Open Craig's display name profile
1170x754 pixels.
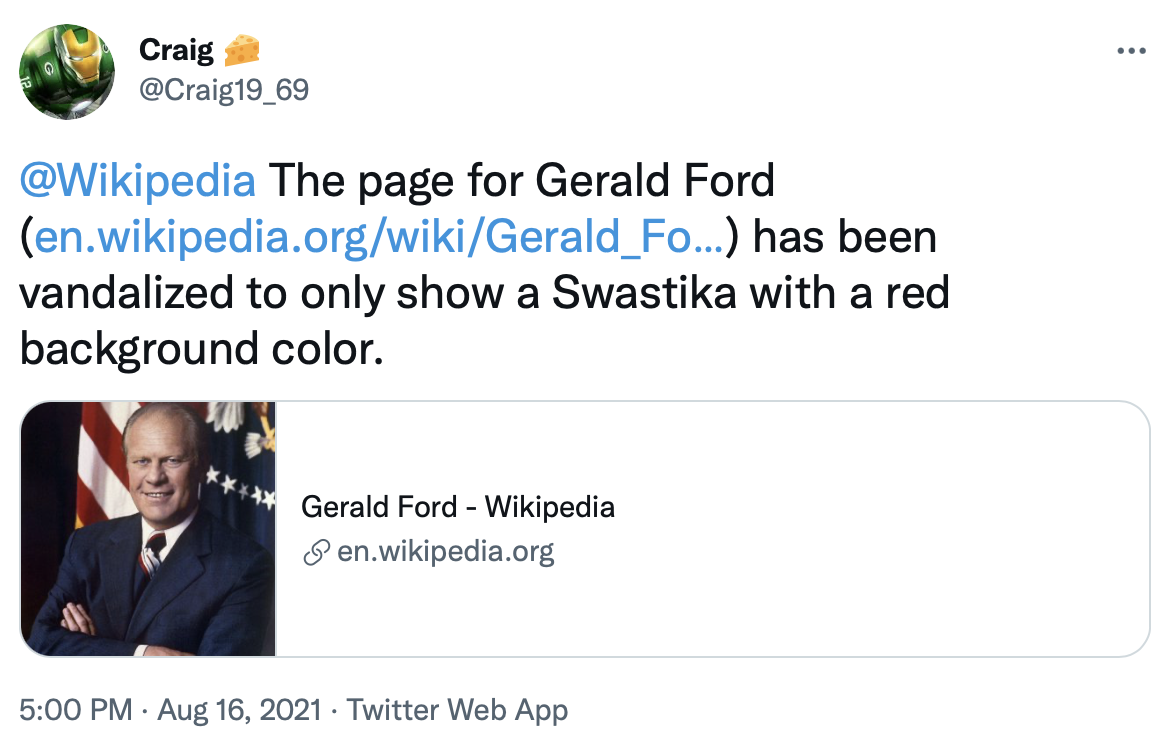pyautogui.click(x=176, y=50)
